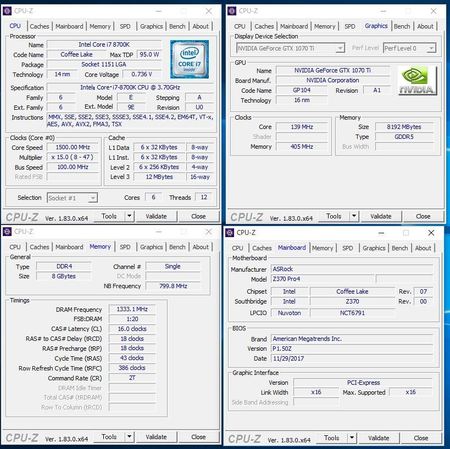Open the NVIDIA GeForce GTX 1070 Ti device dropdown

point(290,48)
